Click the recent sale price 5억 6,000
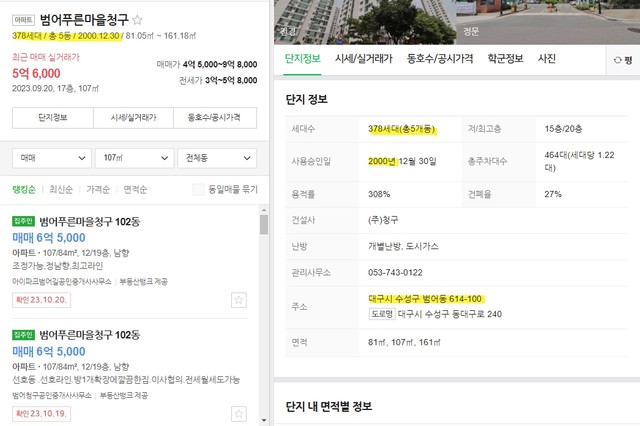This screenshot has width=640, height=426. (x=36, y=73)
